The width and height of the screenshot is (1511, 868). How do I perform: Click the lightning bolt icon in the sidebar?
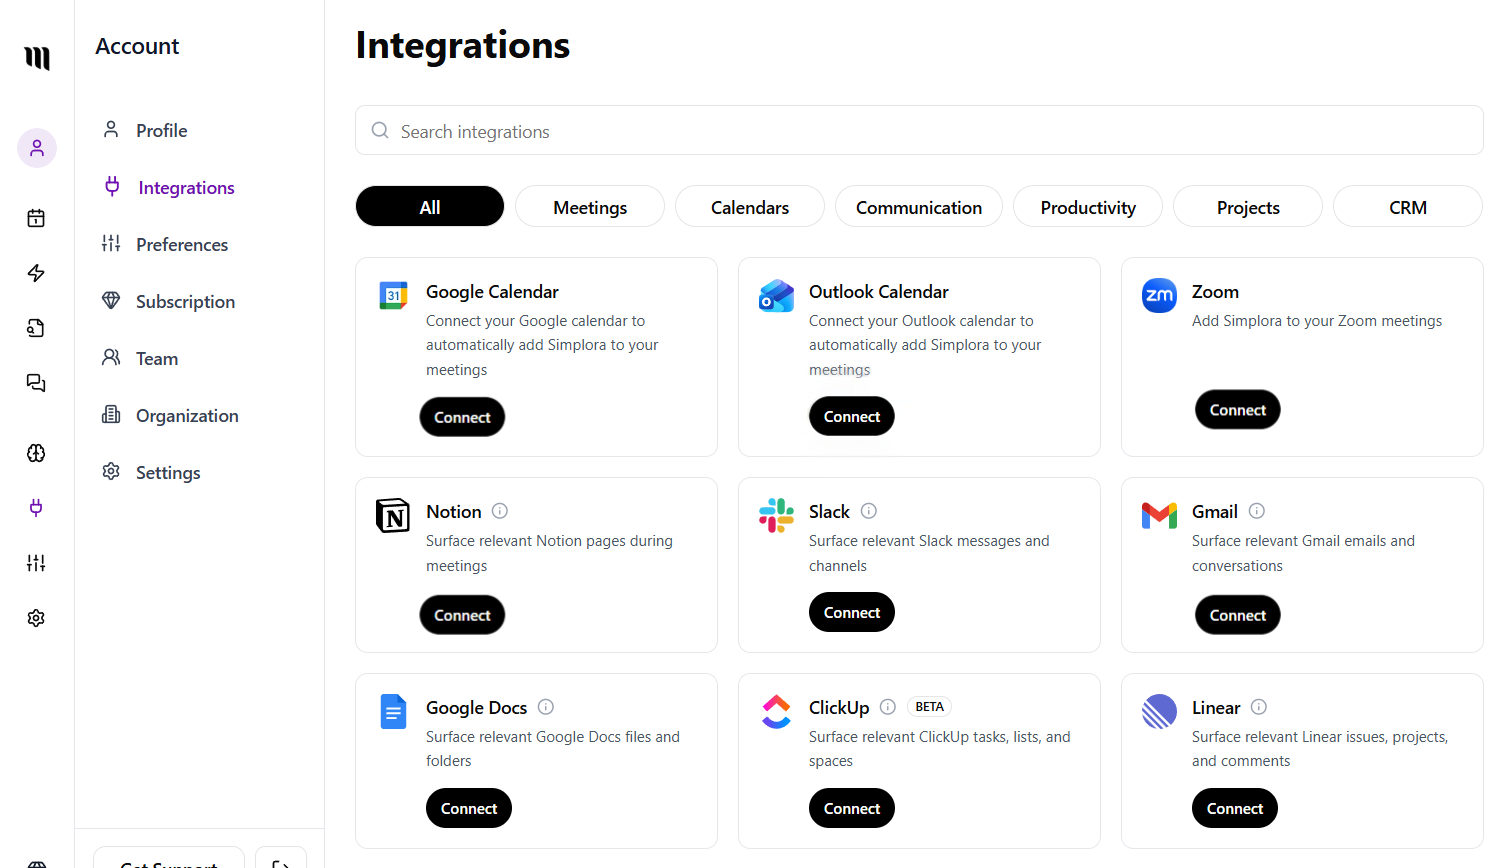pyautogui.click(x=36, y=273)
